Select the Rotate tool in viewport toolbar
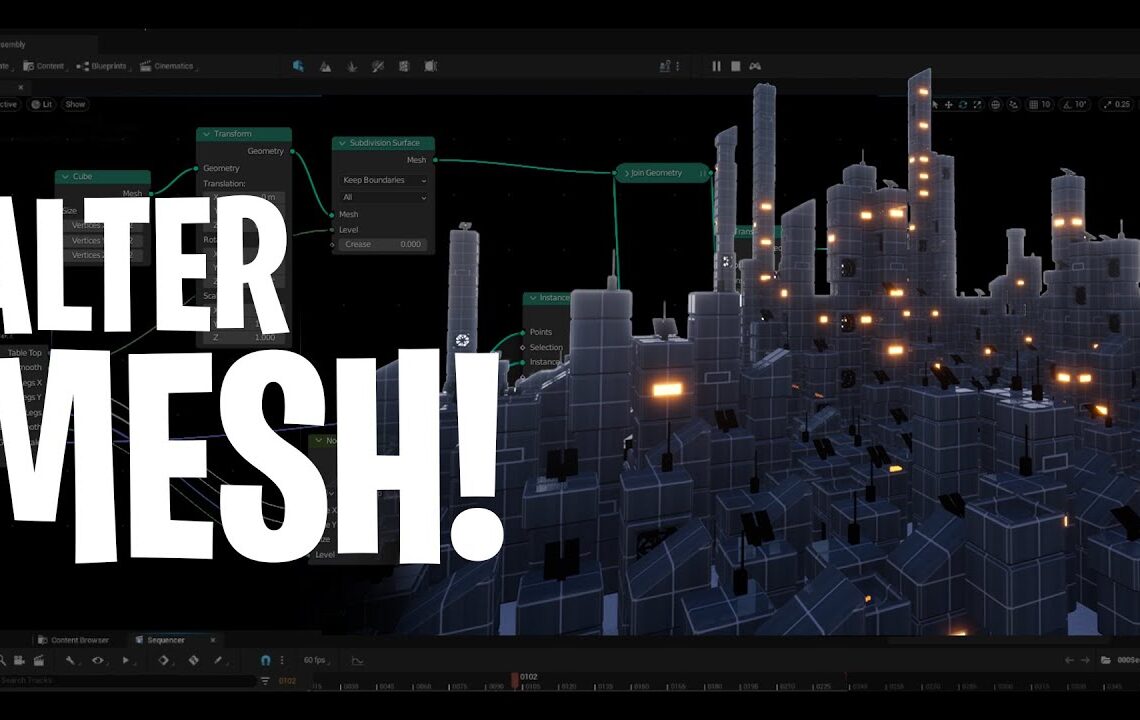This screenshot has width=1140, height=720. pyautogui.click(x=962, y=103)
